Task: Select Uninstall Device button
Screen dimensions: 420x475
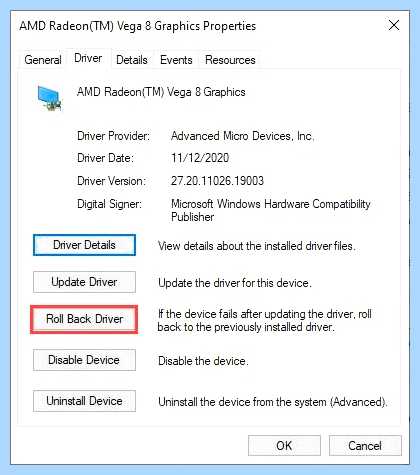Action: pyautogui.click(x=84, y=401)
